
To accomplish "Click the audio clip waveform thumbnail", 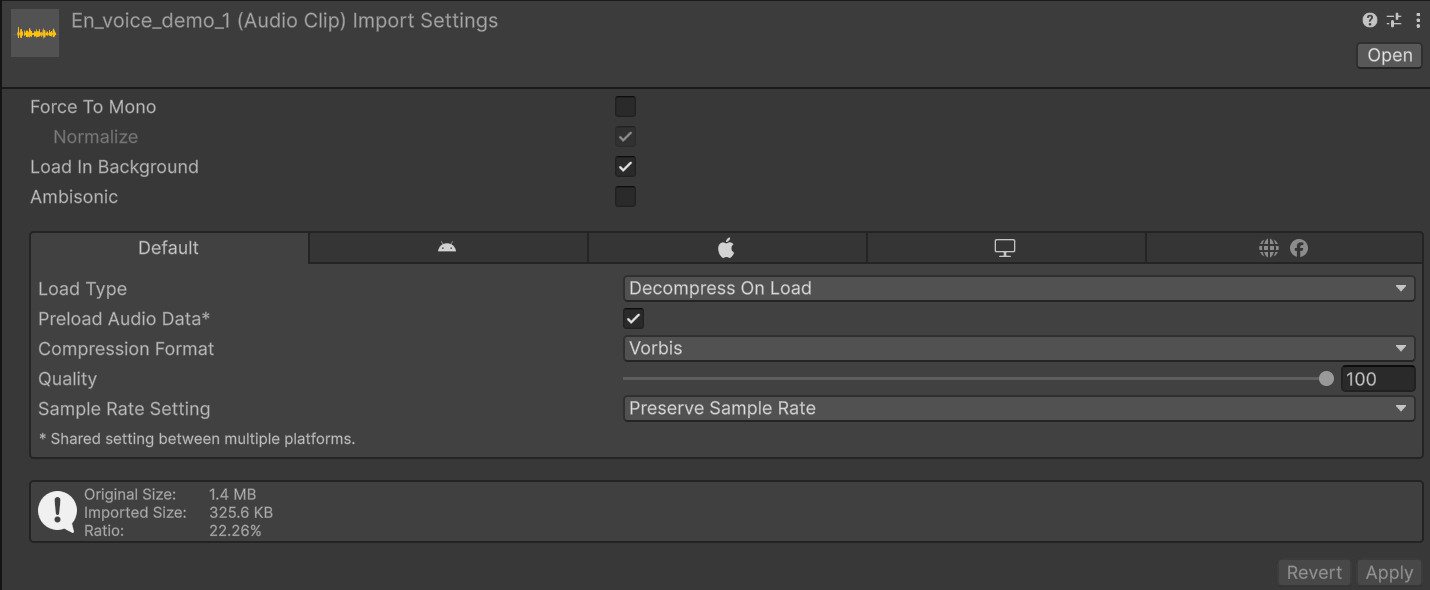I will (x=35, y=33).
